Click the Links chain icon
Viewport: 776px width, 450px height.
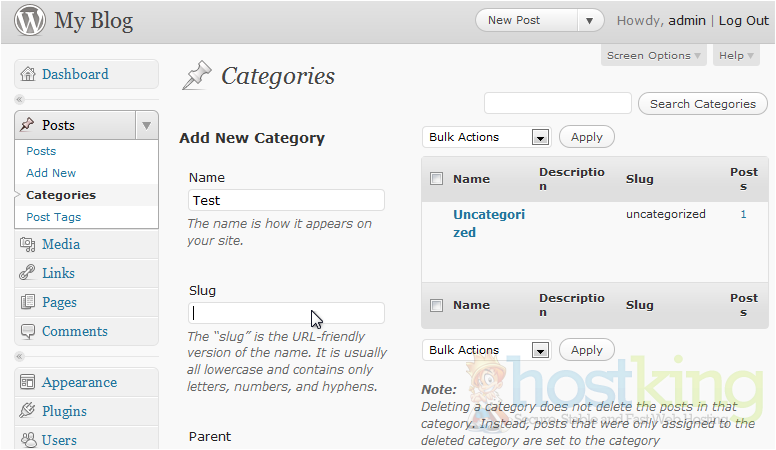click(x=27, y=273)
